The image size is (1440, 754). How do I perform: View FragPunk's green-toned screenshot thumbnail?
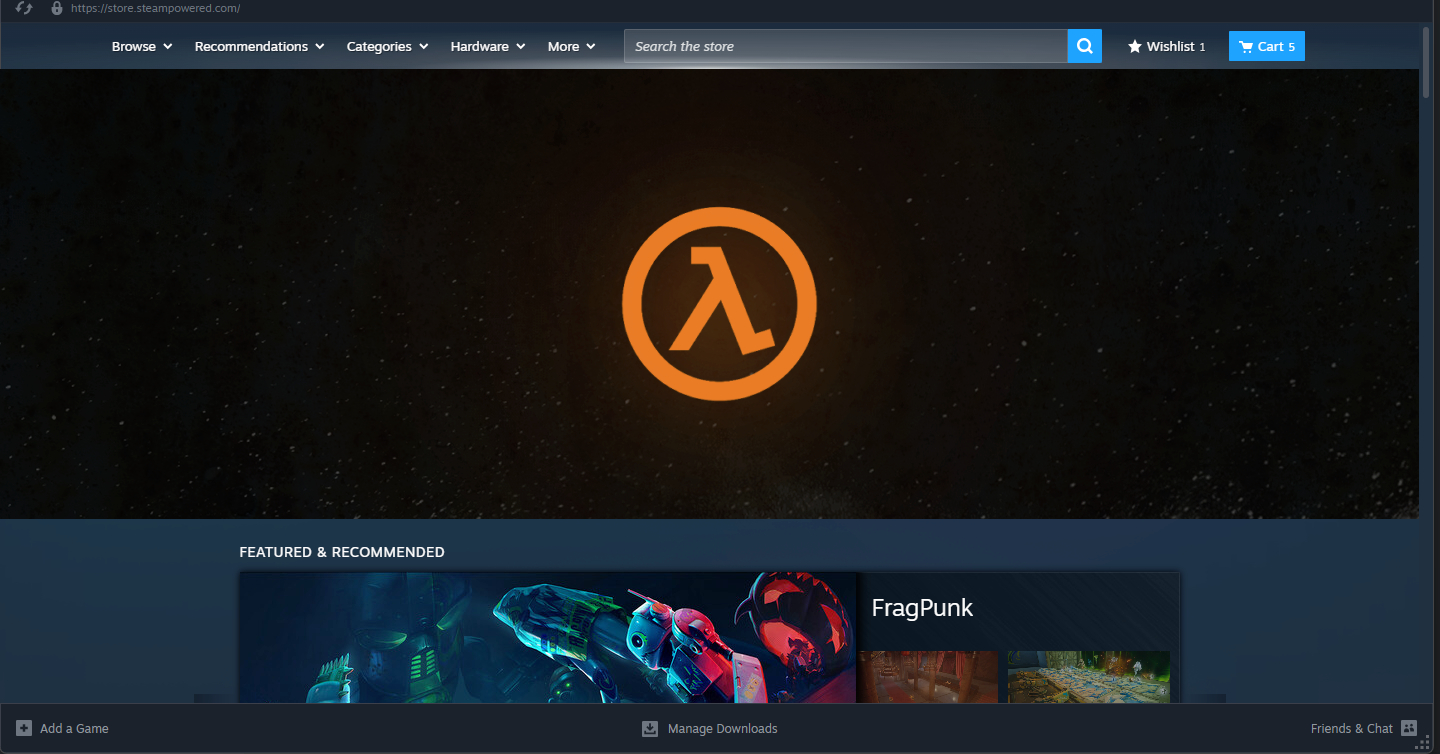pyautogui.click(x=1089, y=677)
